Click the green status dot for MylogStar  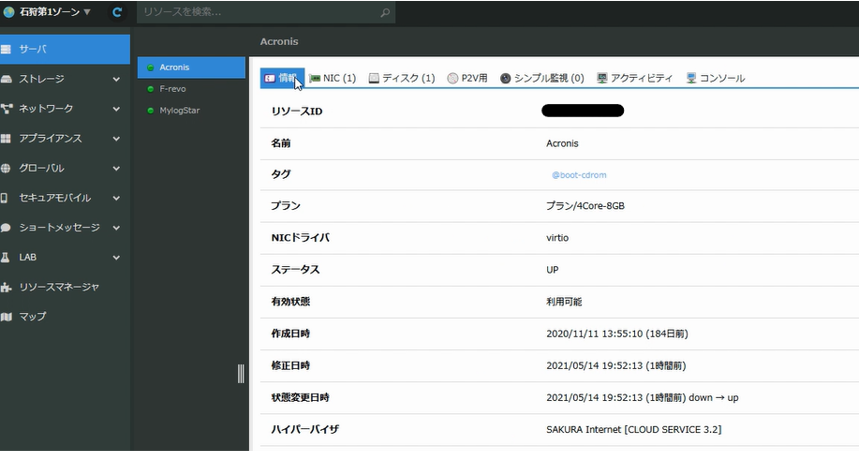pyautogui.click(x=150, y=111)
